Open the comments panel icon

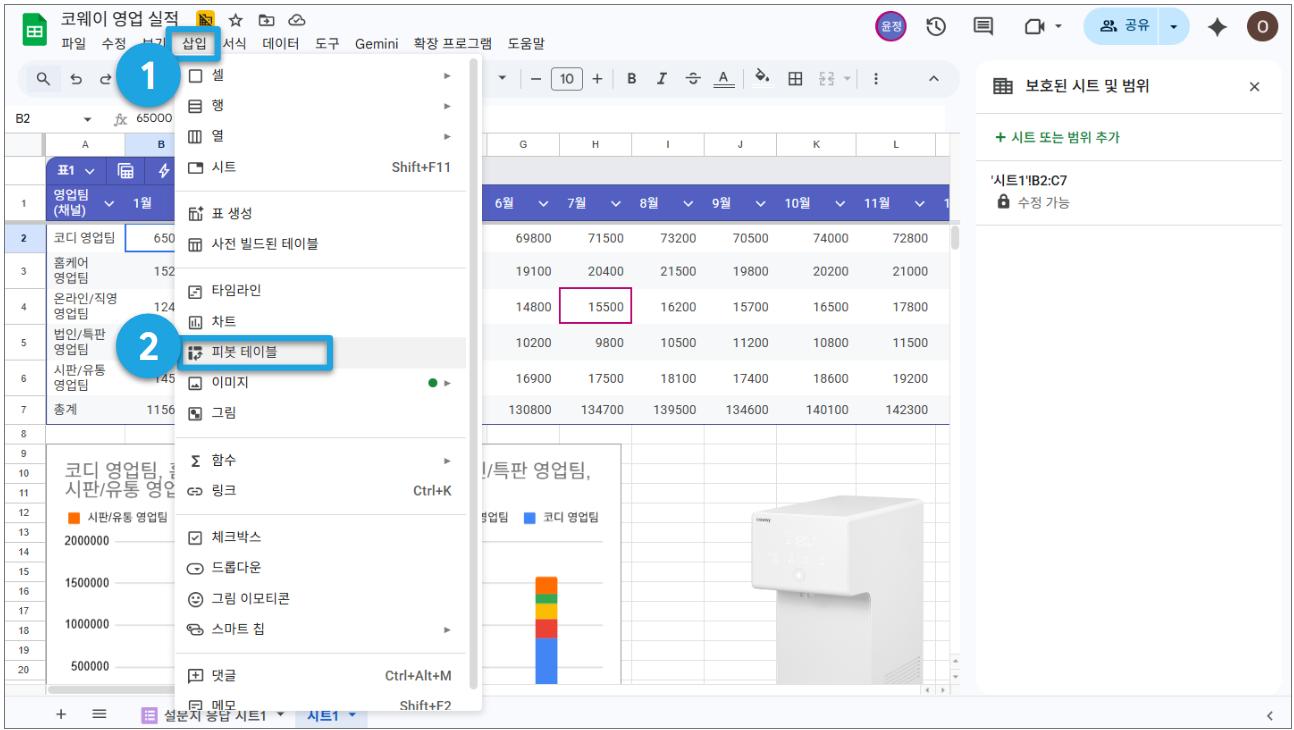click(983, 27)
